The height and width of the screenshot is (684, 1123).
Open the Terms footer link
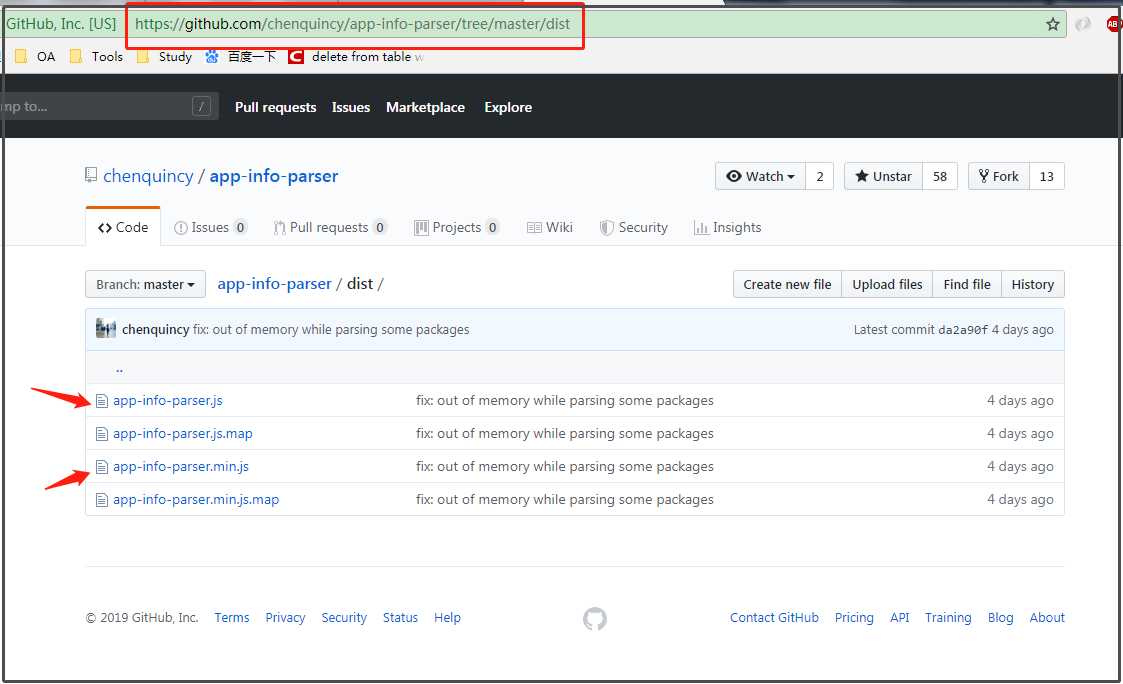point(232,618)
